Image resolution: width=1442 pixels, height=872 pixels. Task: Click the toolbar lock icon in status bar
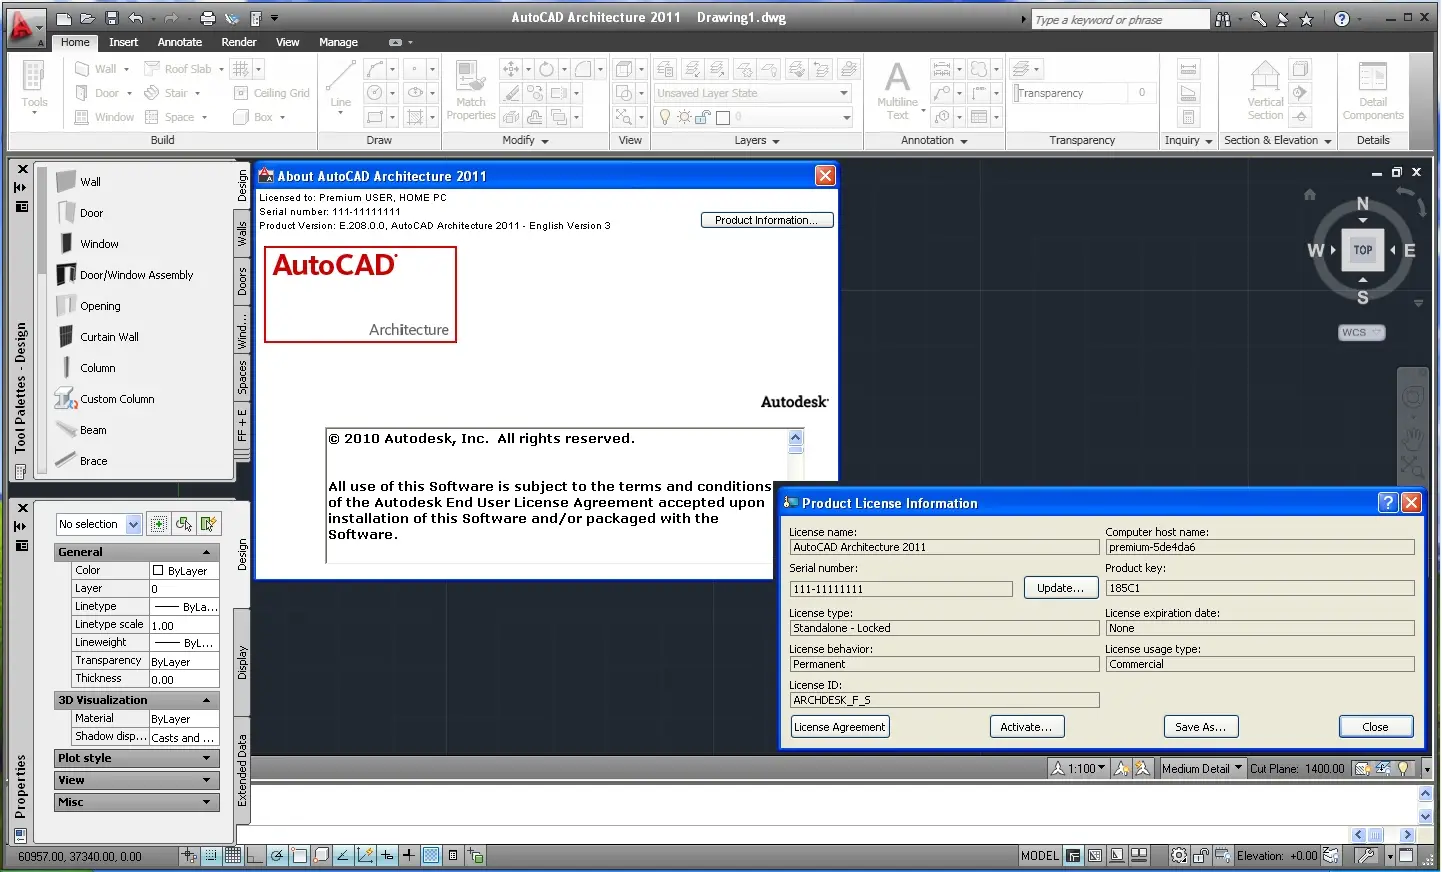(x=1200, y=856)
